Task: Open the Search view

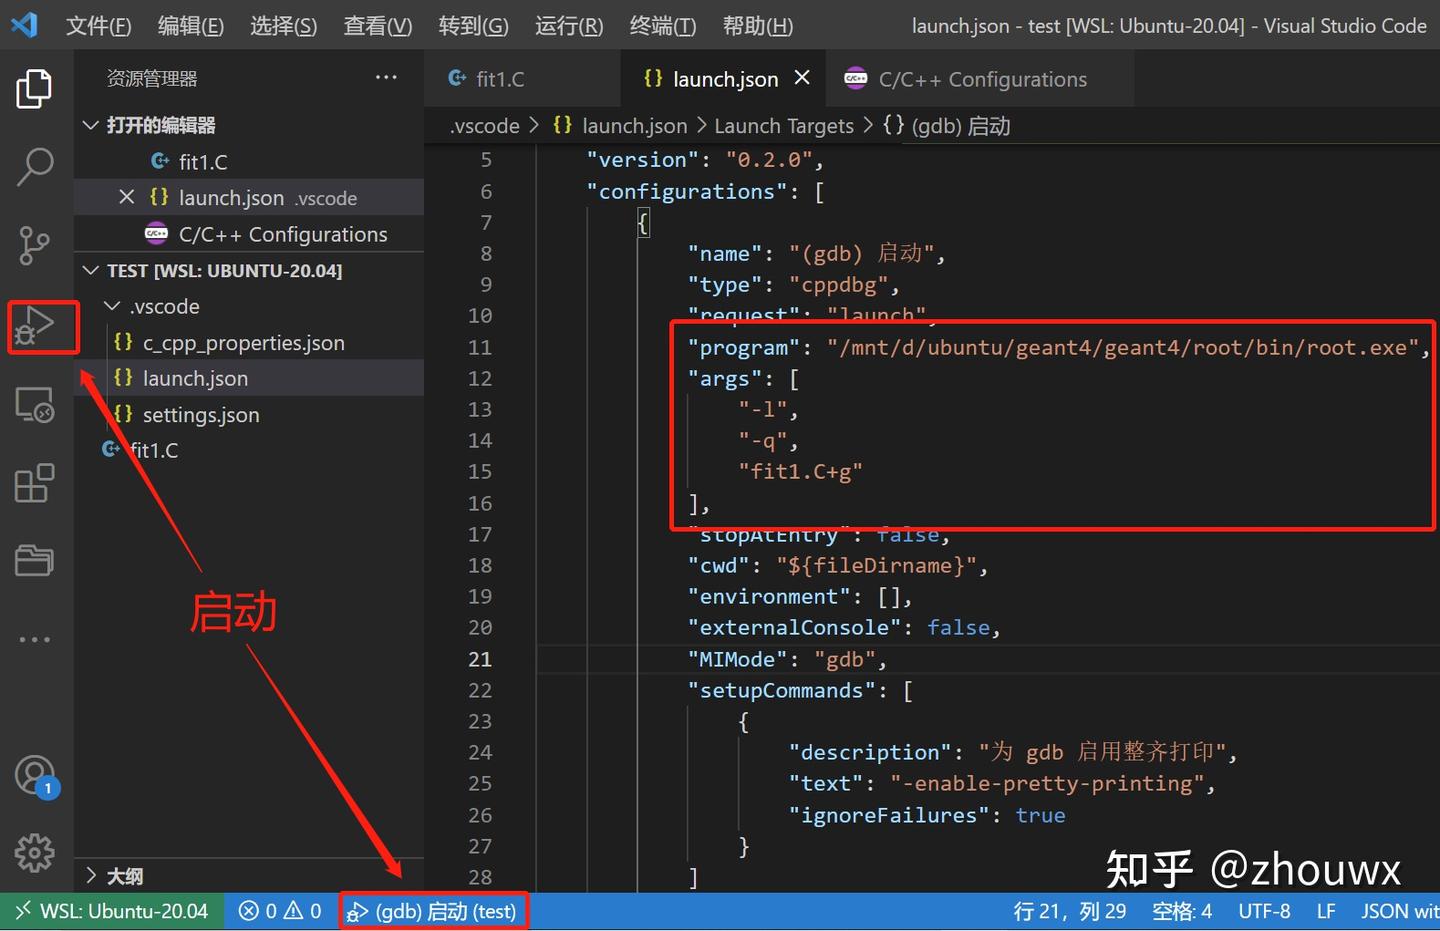Action: pyautogui.click(x=34, y=166)
